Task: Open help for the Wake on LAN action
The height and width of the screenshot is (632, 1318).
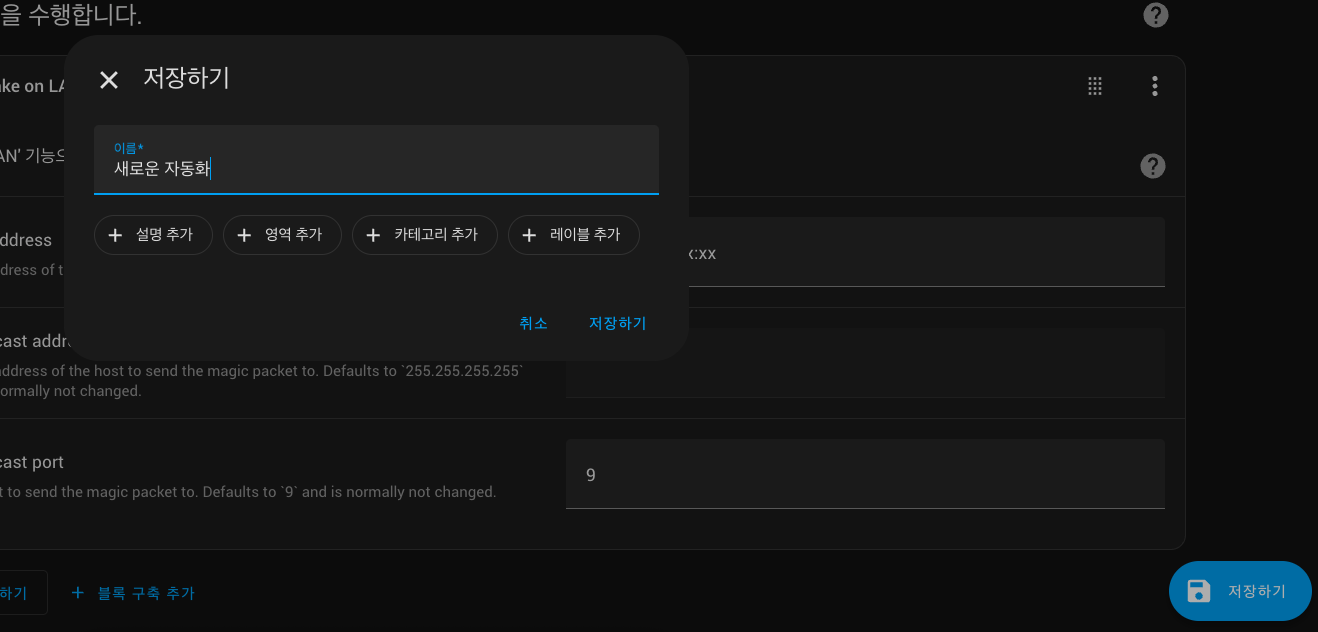Action: [1153, 166]
